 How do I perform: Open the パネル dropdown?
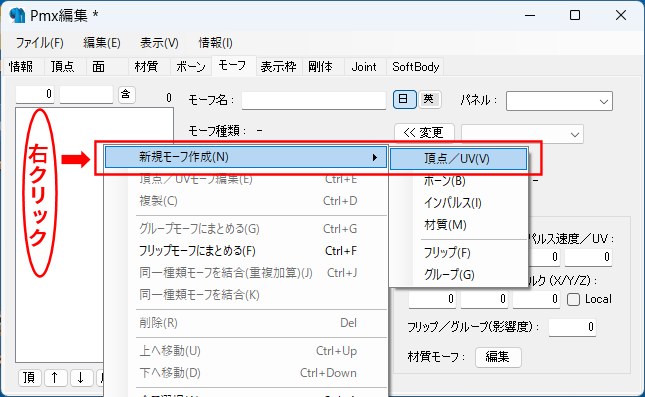(559, 101)
